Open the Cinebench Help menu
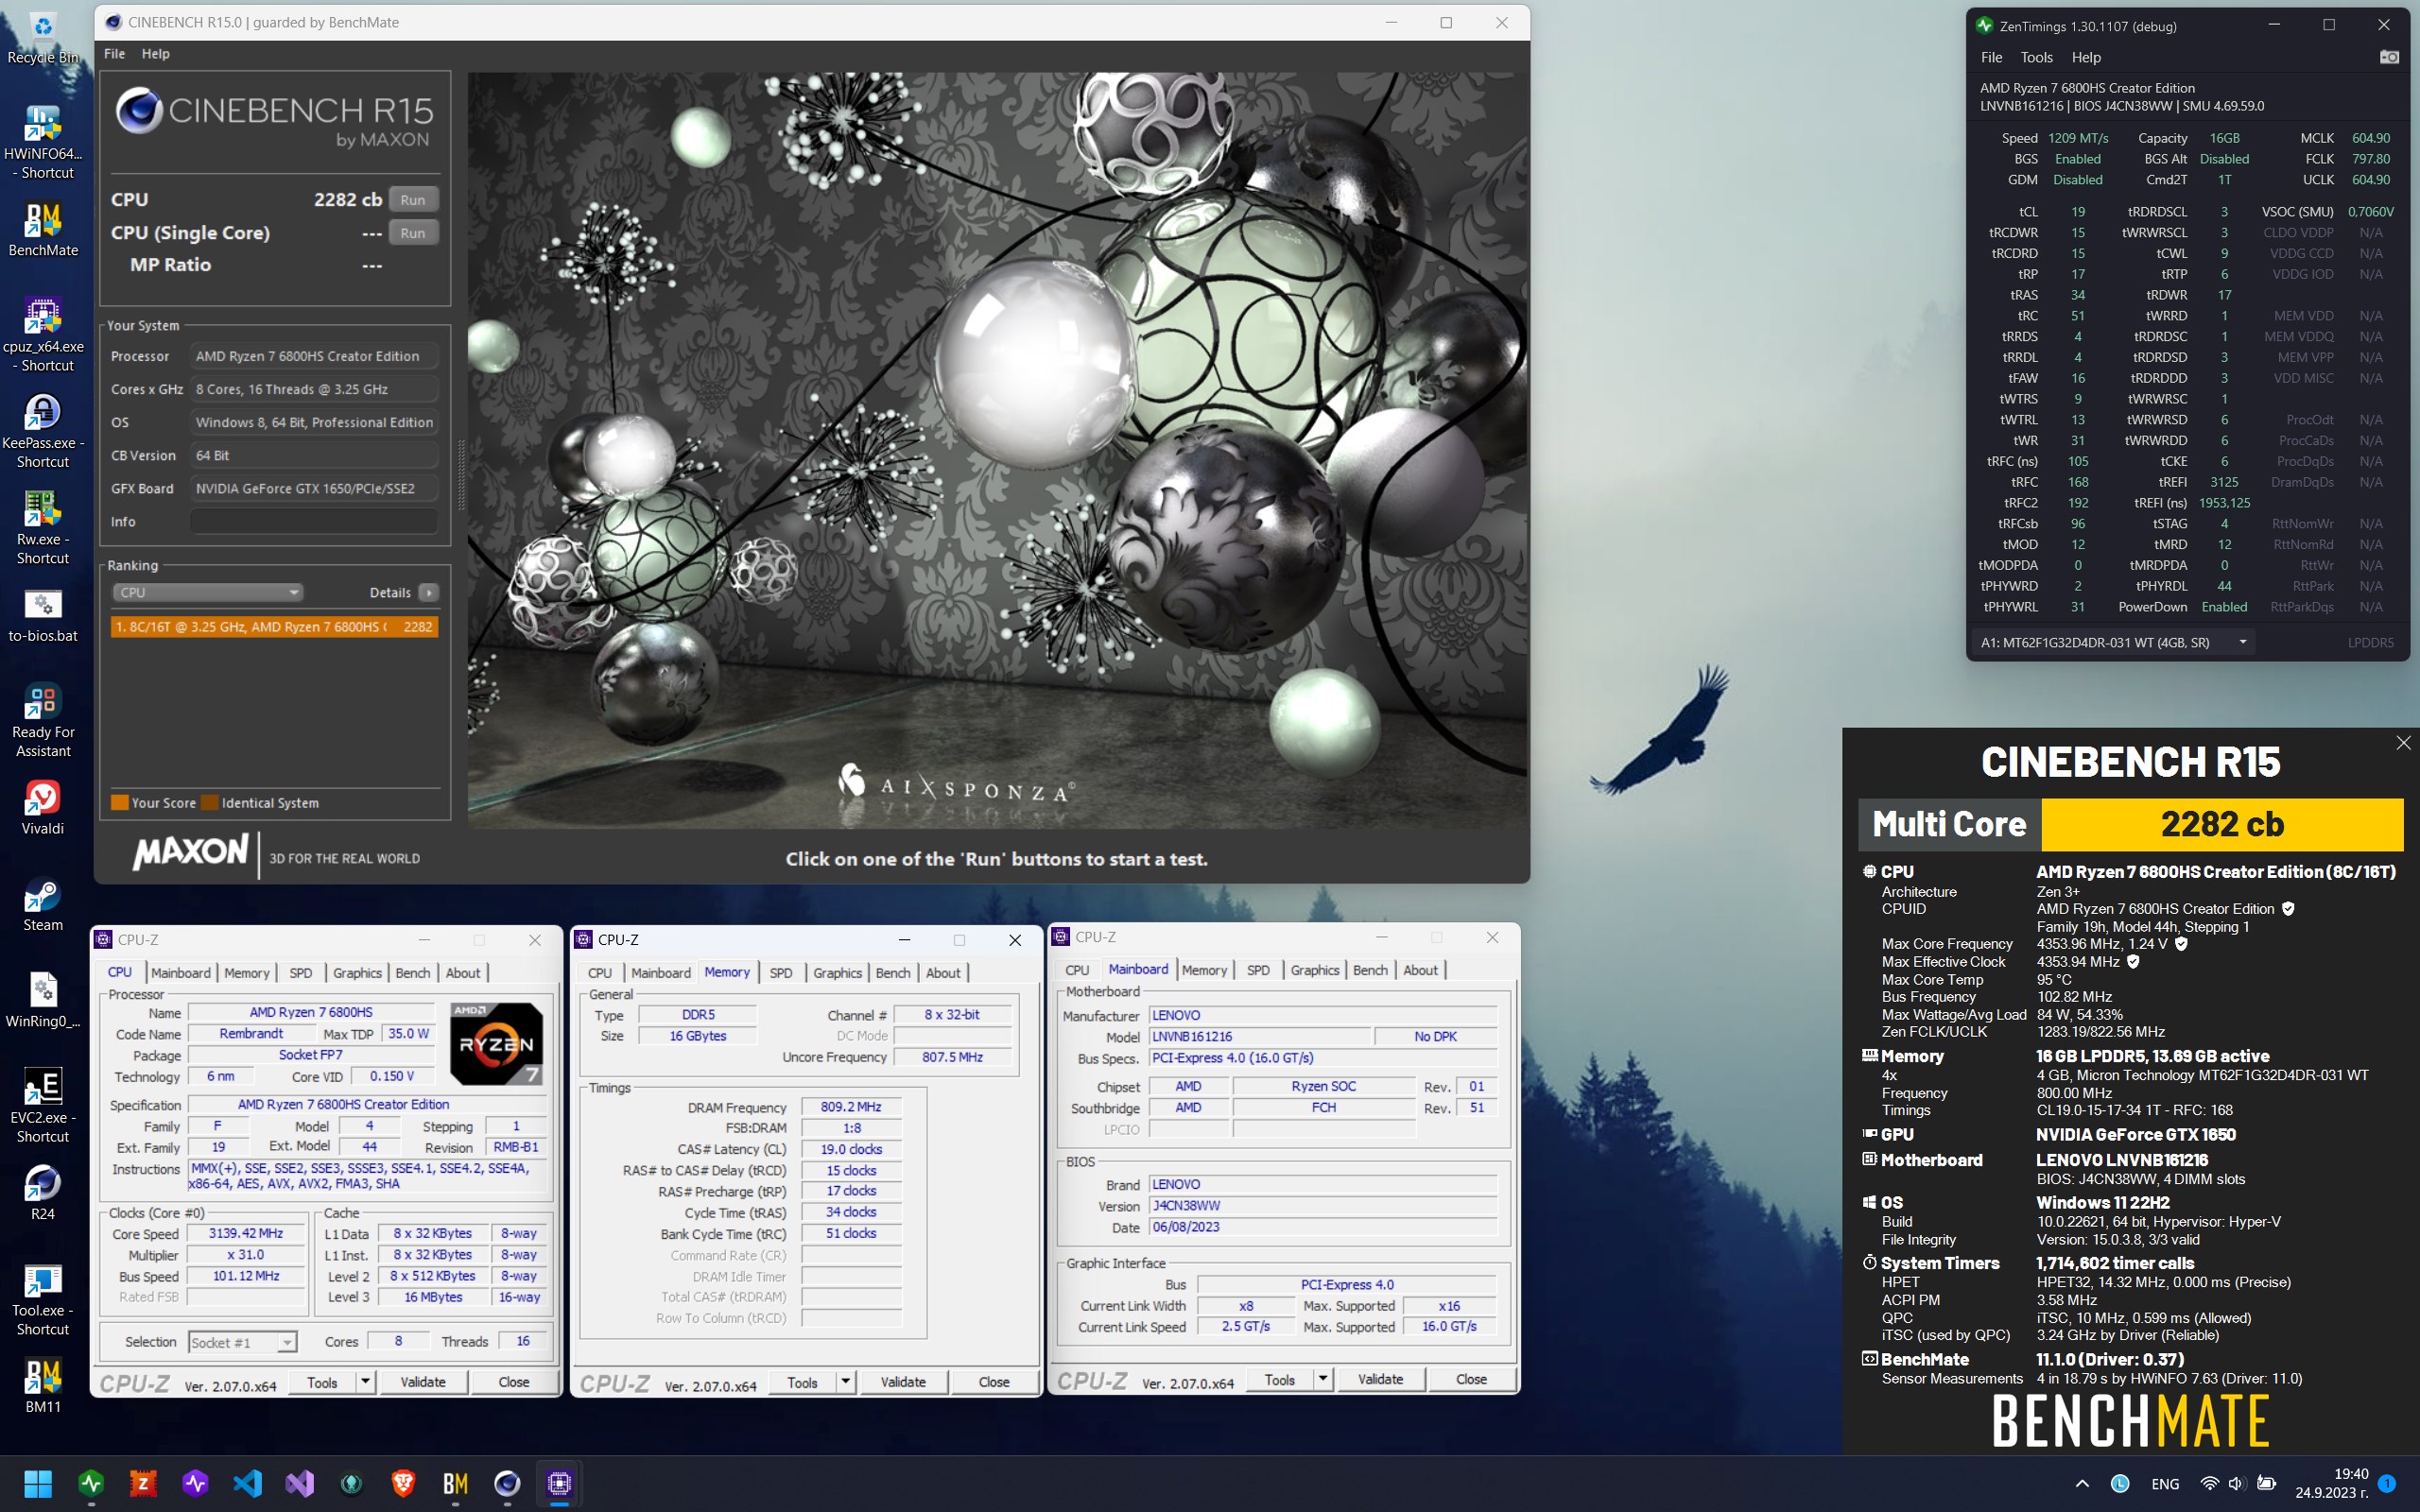2420x1512 pixels. click(x=155, y=54)
